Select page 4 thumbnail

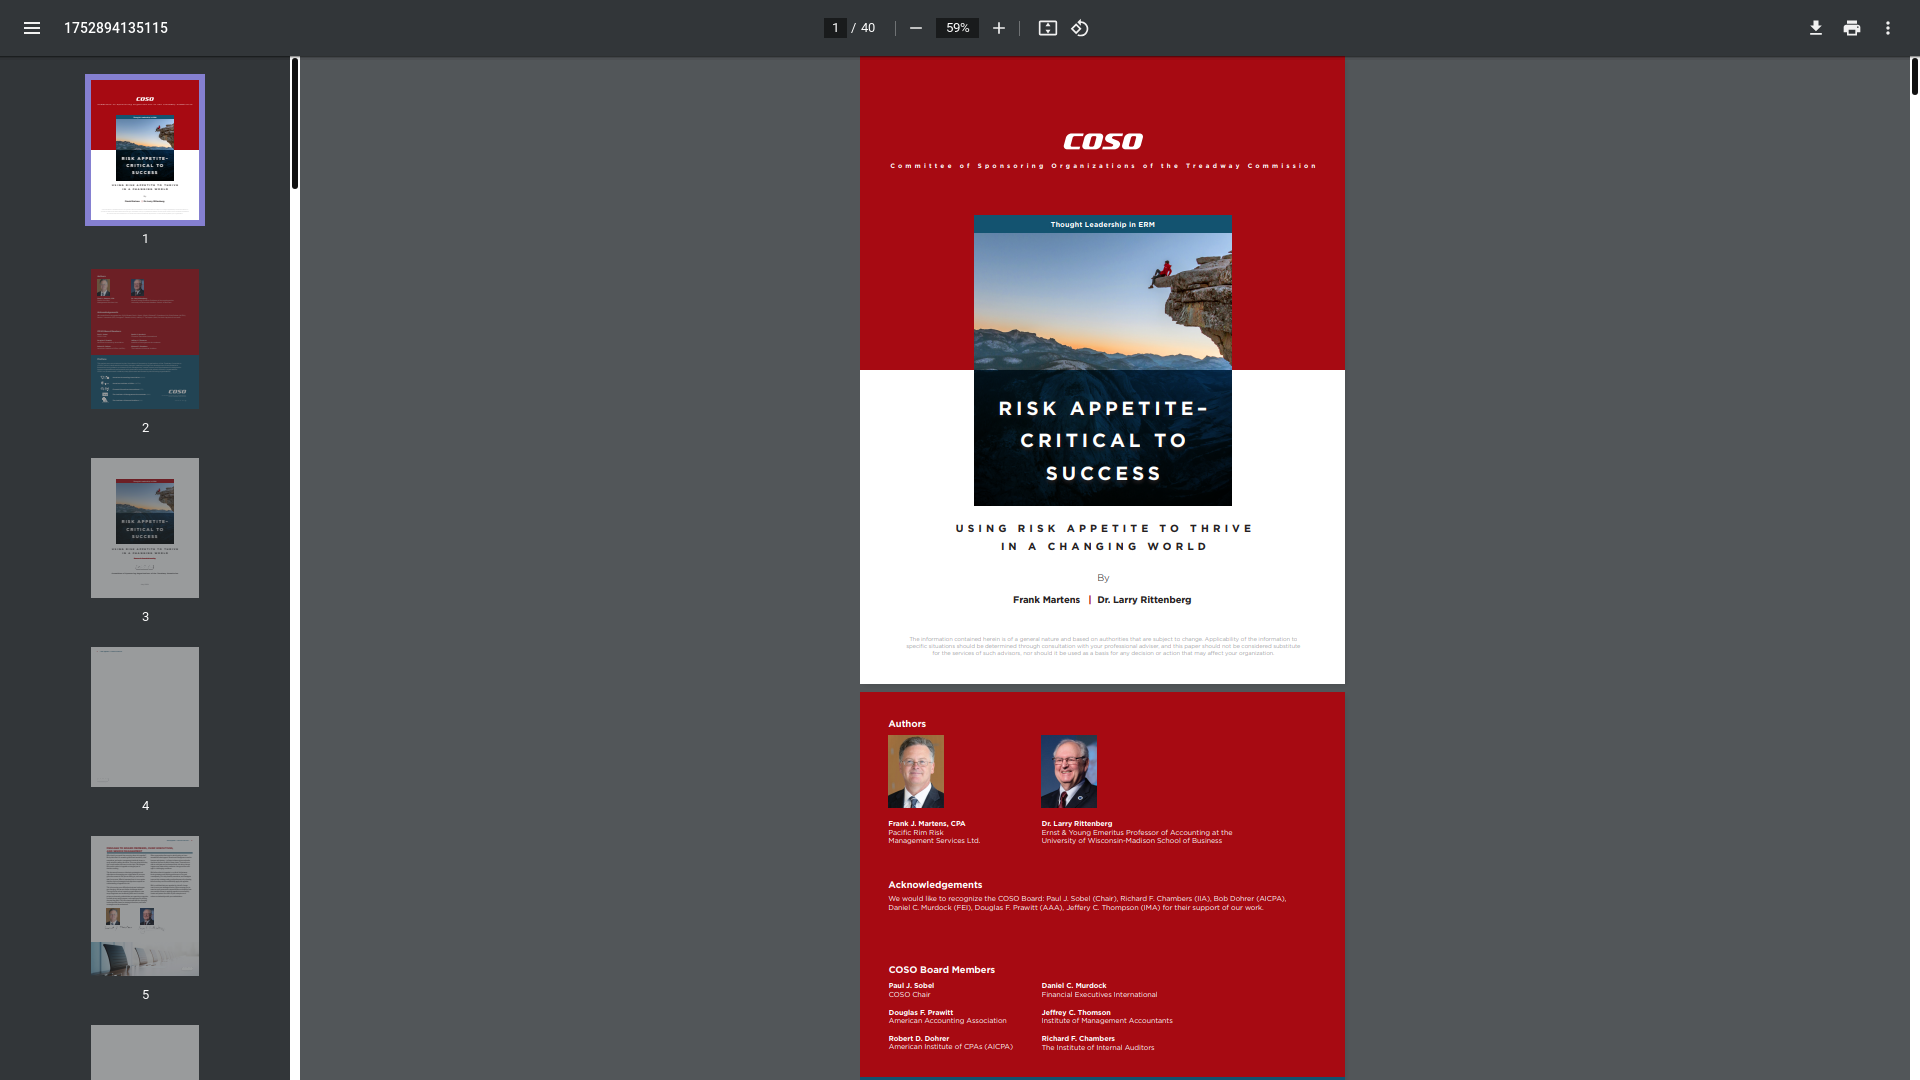point(145,717)
